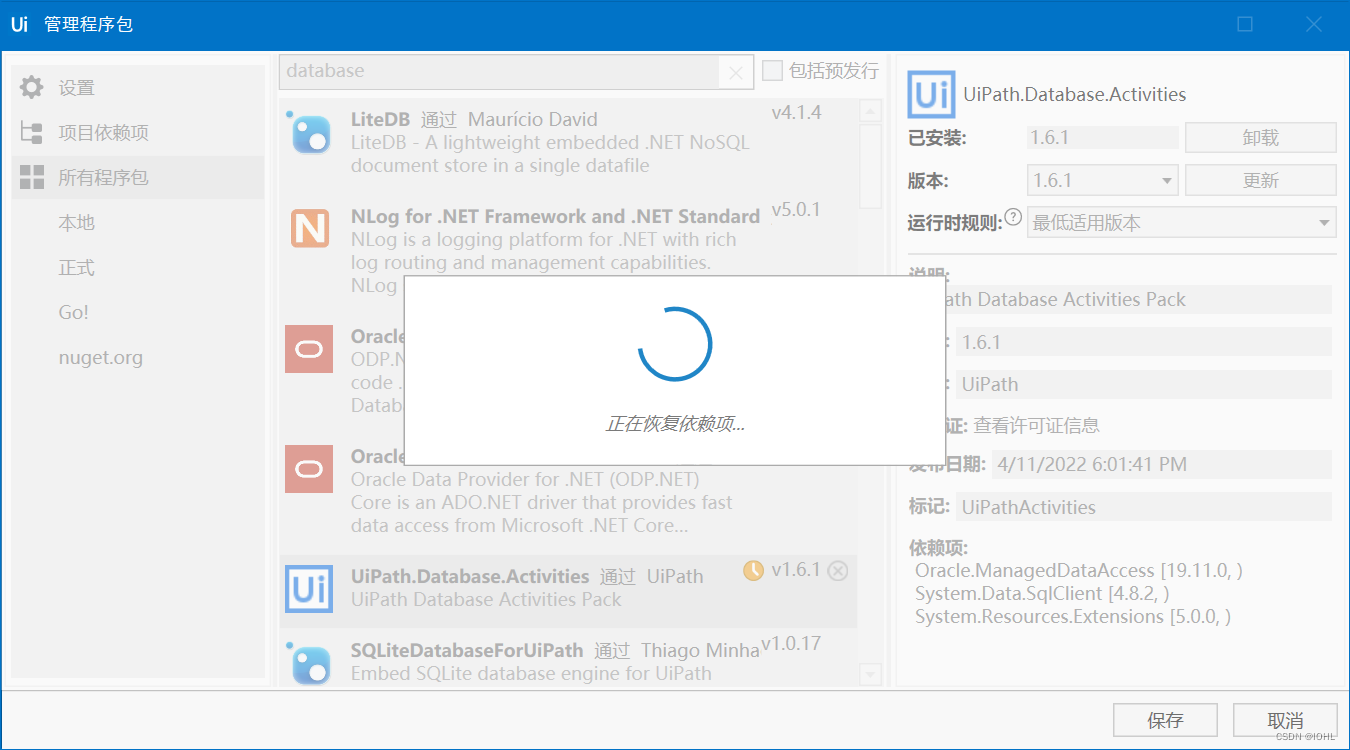Click the package list scroll down arrow
The image size is (1350, 750).
(869, 675)
